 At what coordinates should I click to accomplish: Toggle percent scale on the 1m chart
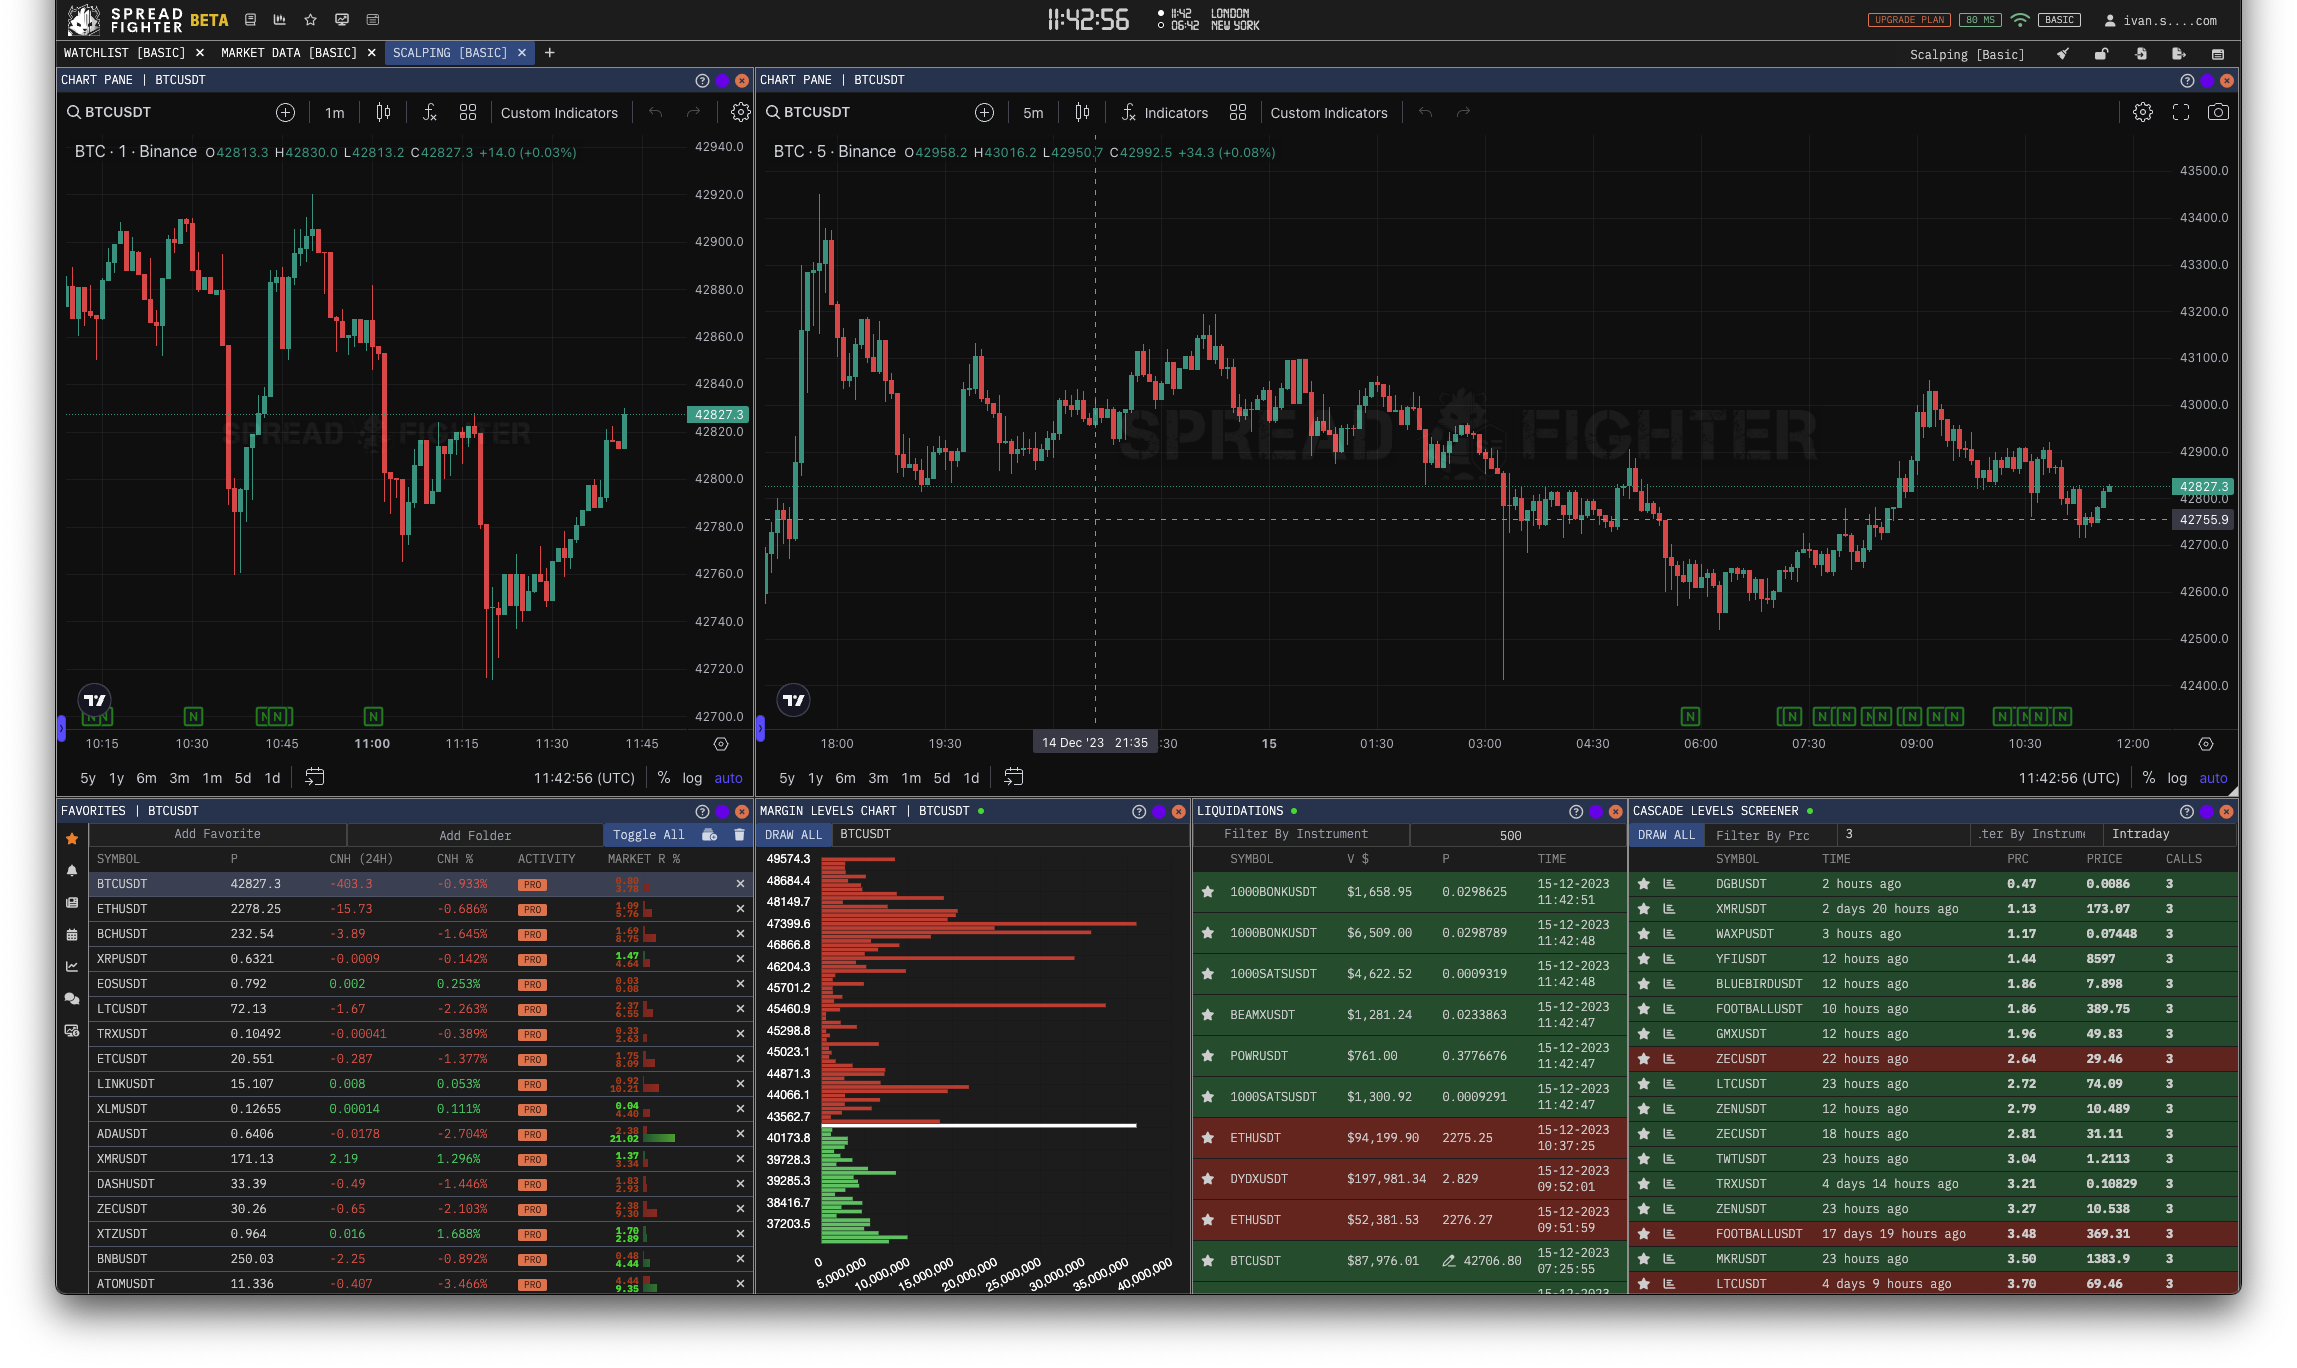[664, 778]
